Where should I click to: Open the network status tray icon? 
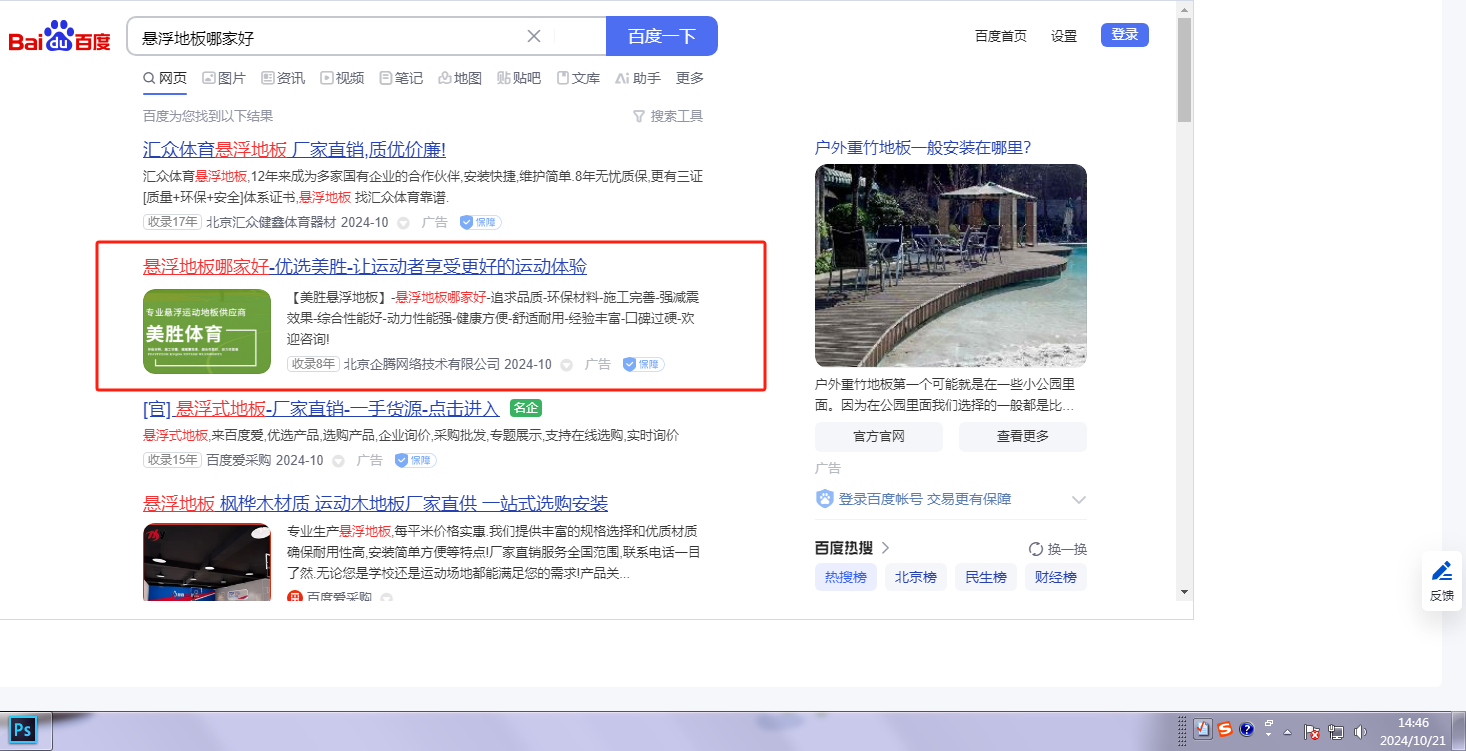point(1336,730)
